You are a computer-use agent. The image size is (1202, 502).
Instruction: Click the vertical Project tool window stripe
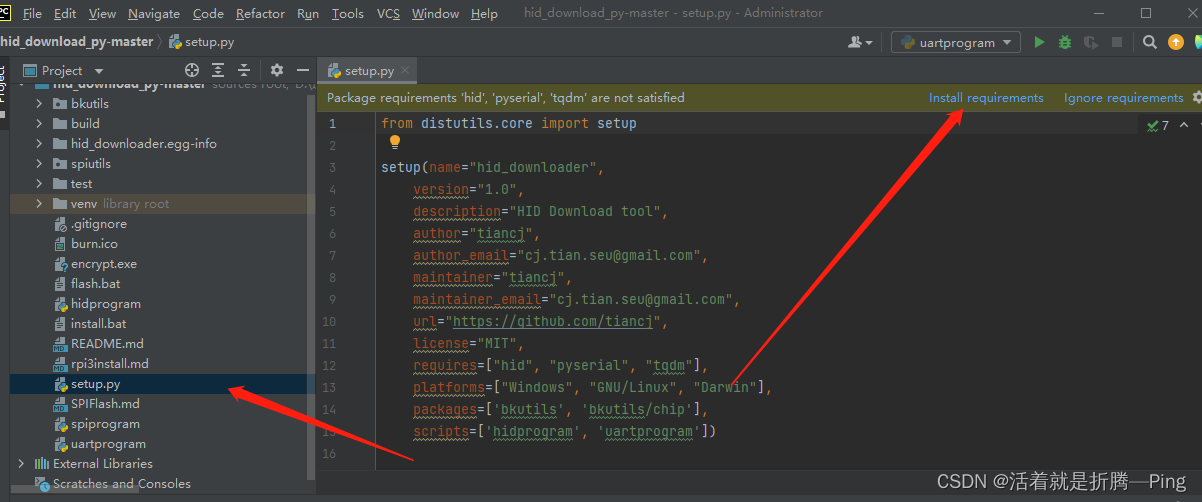pyautogui.click(x=3, y=84)
